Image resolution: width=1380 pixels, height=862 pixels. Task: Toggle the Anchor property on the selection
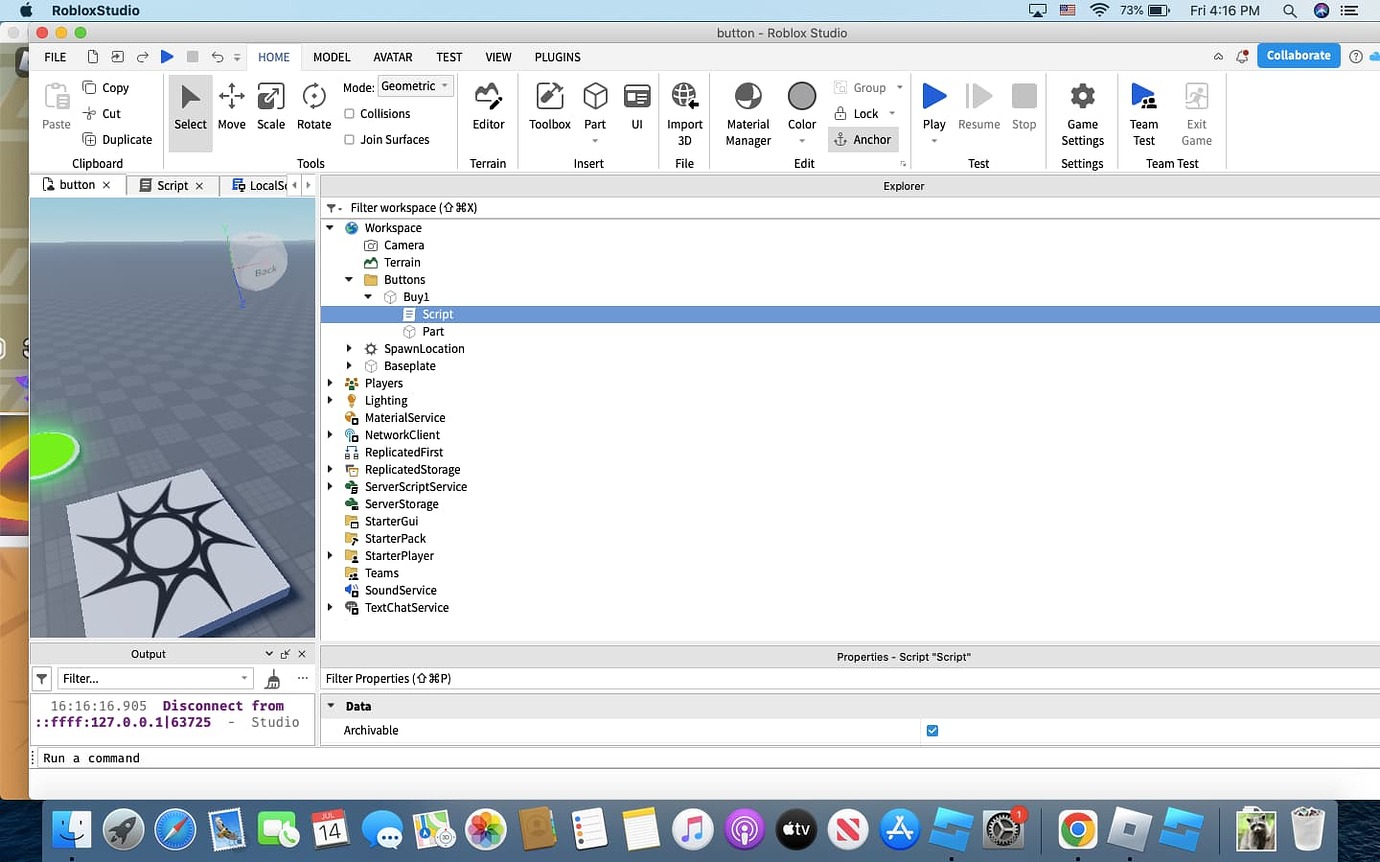click(x=863, y=139)
